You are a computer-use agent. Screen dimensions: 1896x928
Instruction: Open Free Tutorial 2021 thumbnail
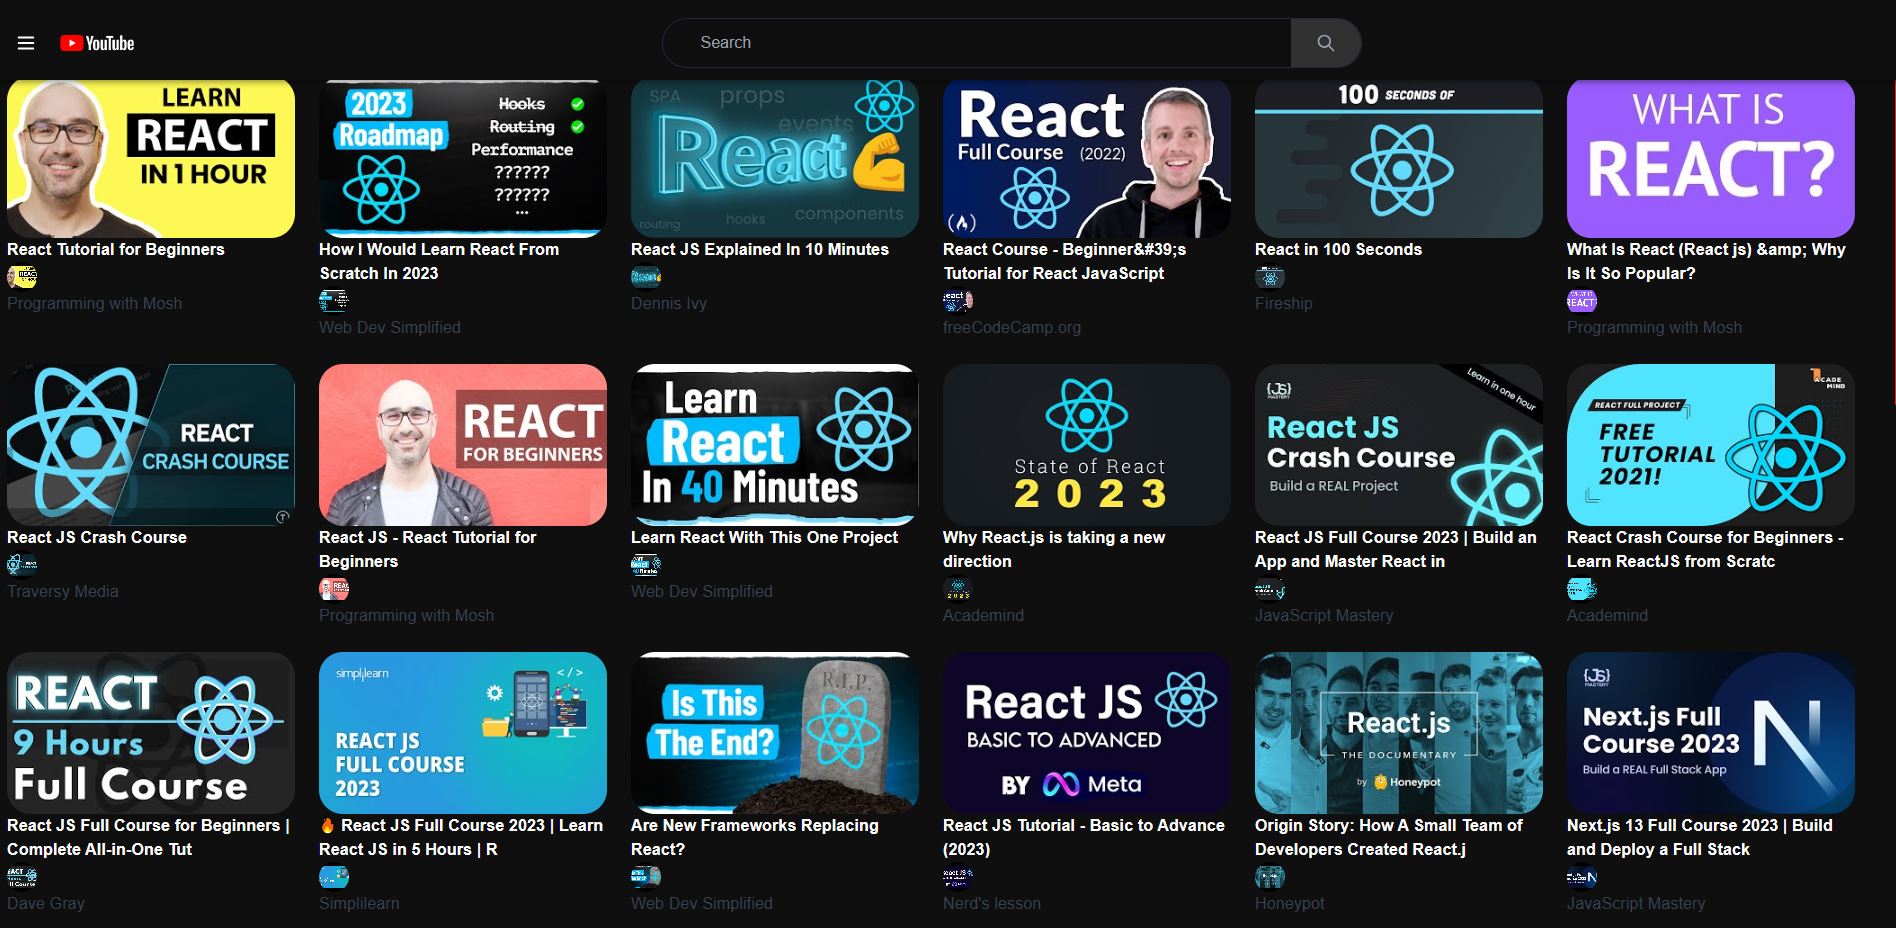[x=1711, y=445]
